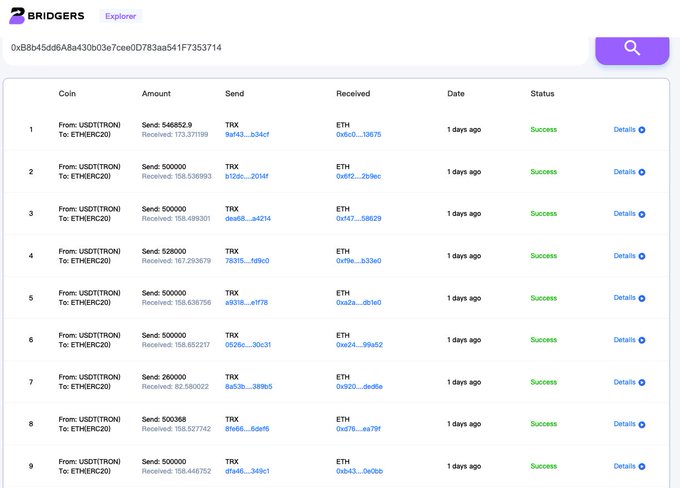This screenshot has width=680, height=488.
Task: Click the purple magnifier search button
Action: point(631,48)
